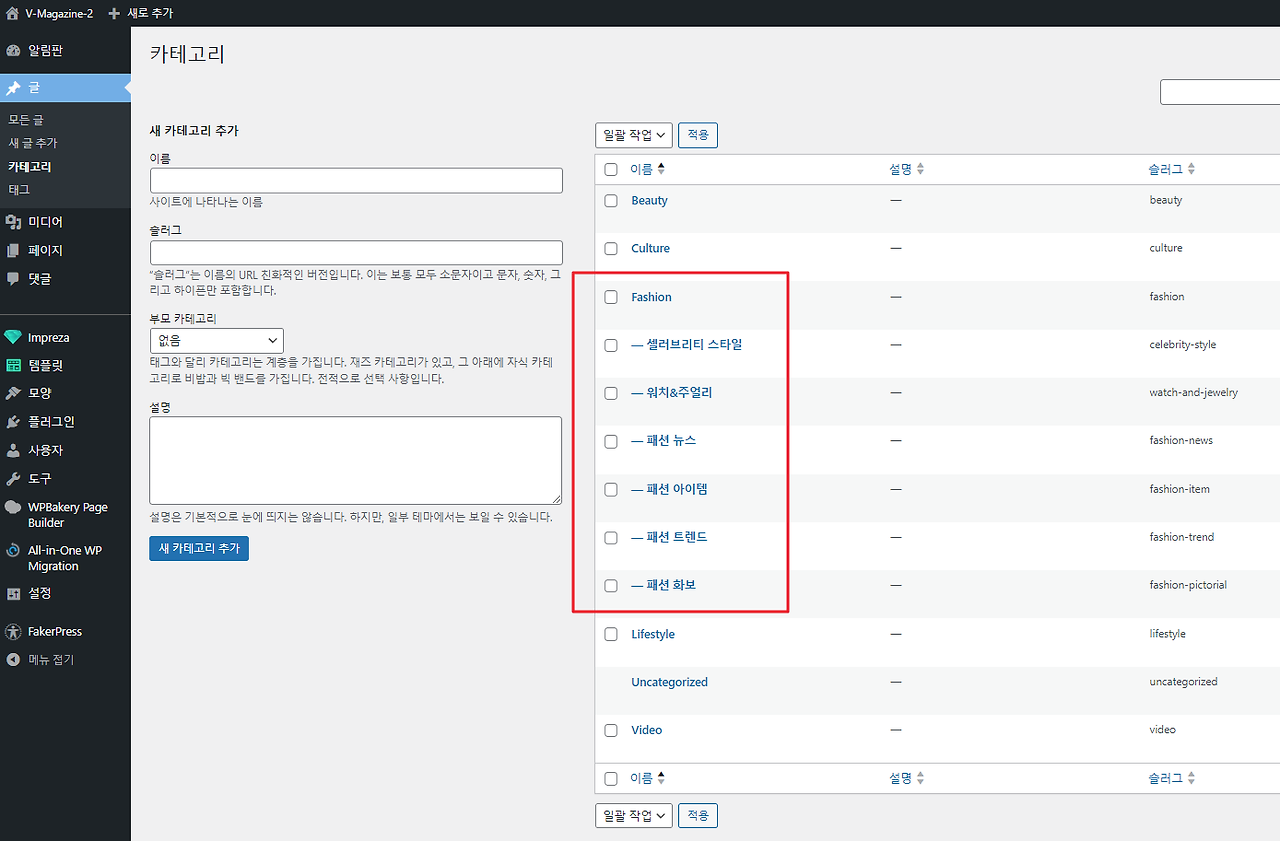Click the 미디어 media icon
1280x841 pixels.
pos(13,222)
